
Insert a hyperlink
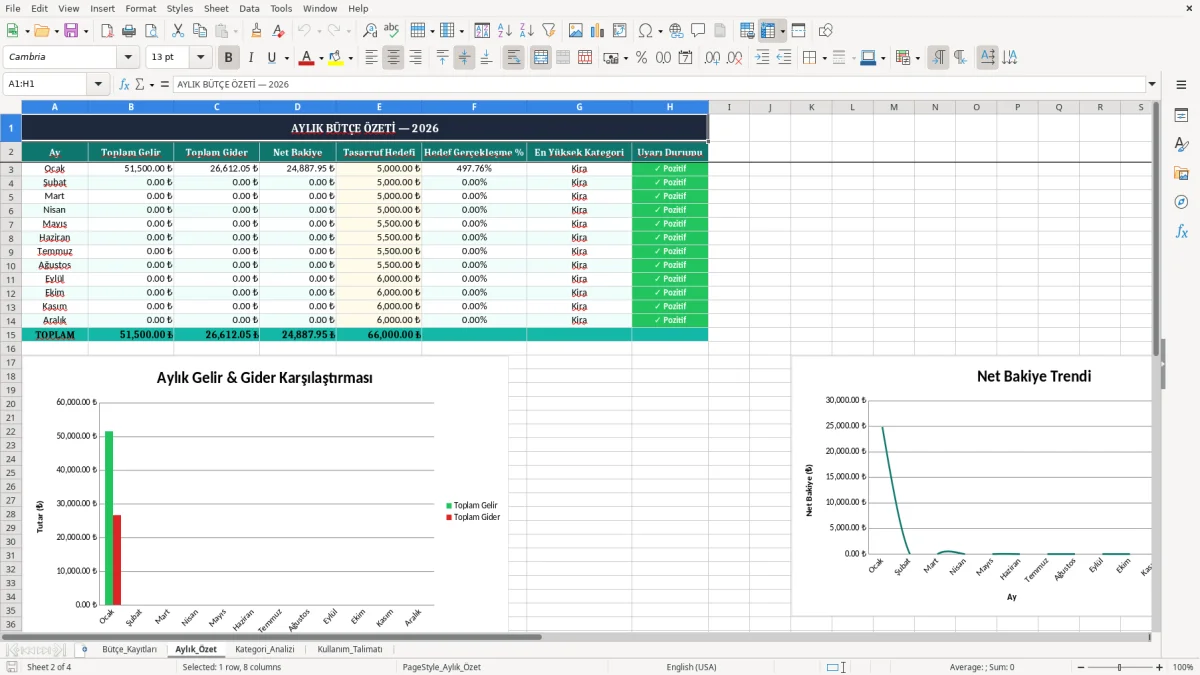[x=677, y=31]
